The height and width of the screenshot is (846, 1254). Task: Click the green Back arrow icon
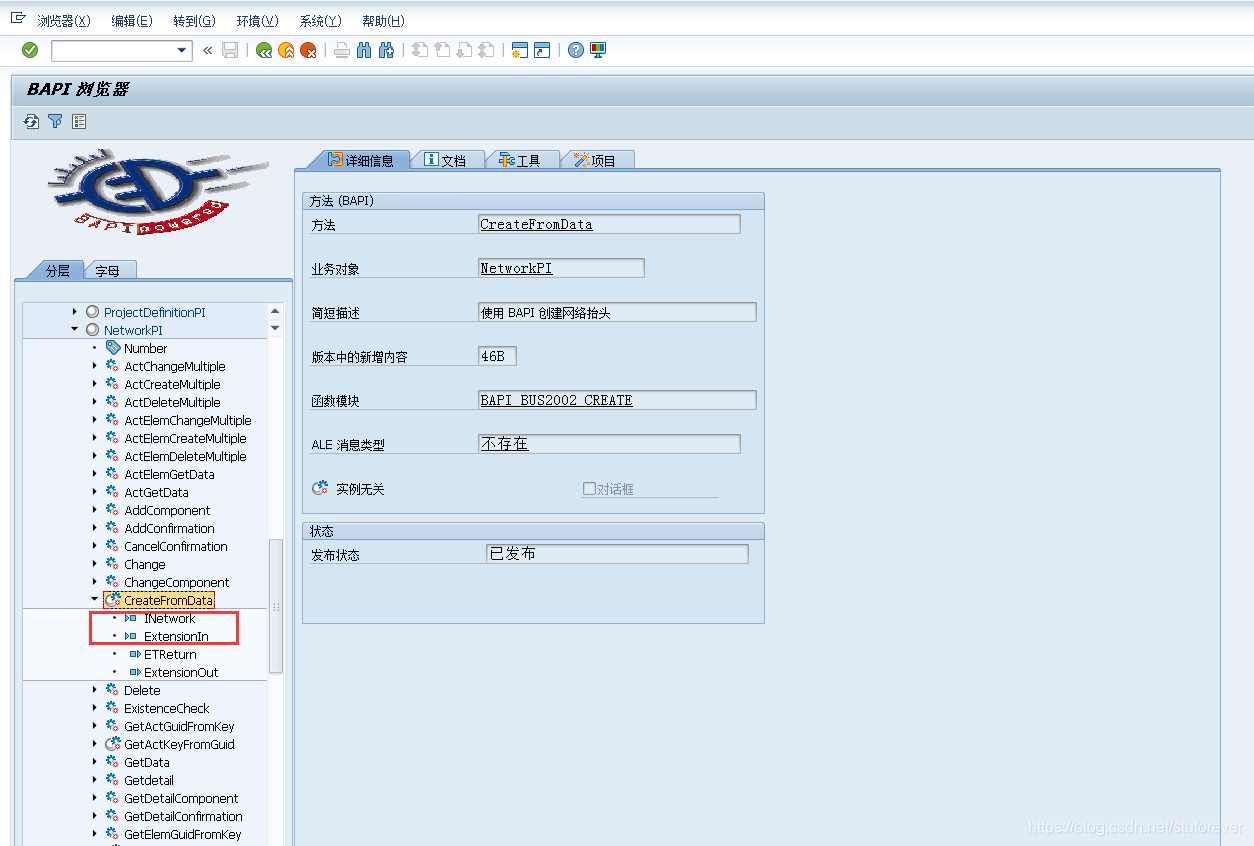[x=264, y=50]
